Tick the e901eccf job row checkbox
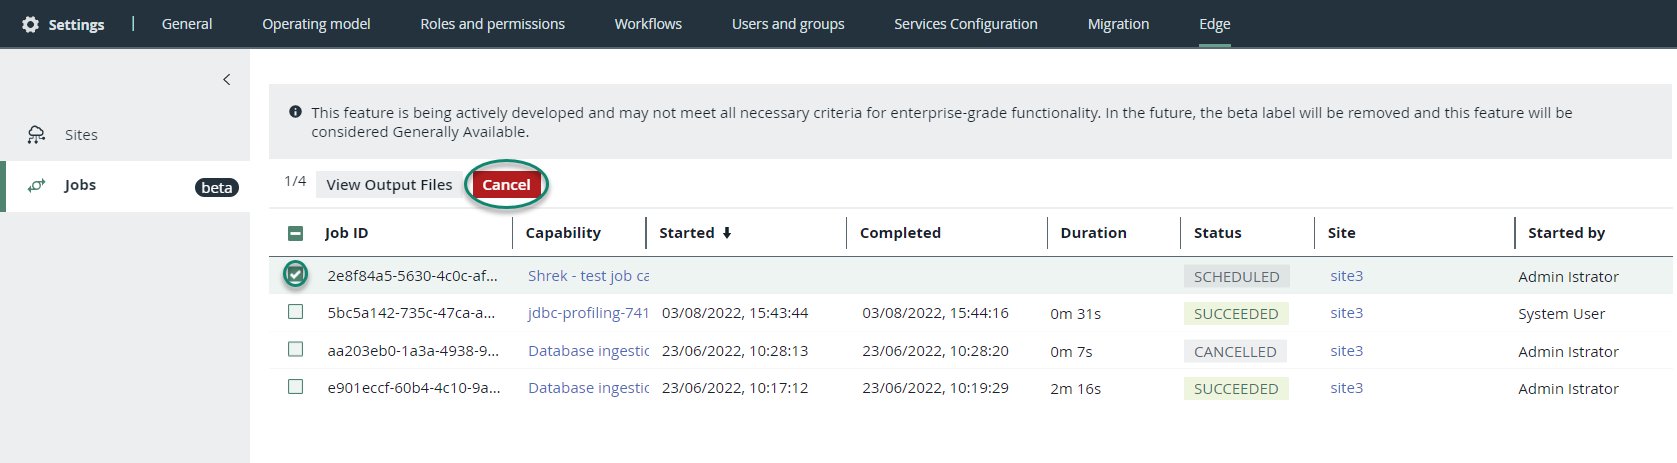The width and height of the screenshot is (1677, 463). click(295, 387)
